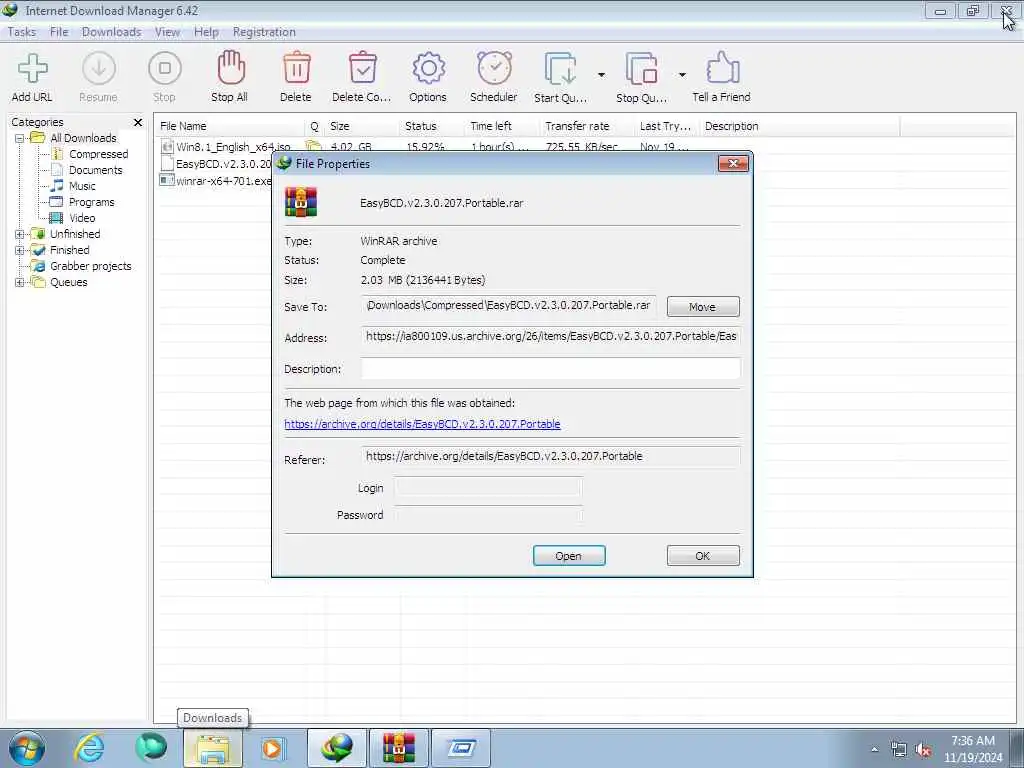Sort by the Time left column header
This screenshot has width=1024, height=768.
(502, 126)
